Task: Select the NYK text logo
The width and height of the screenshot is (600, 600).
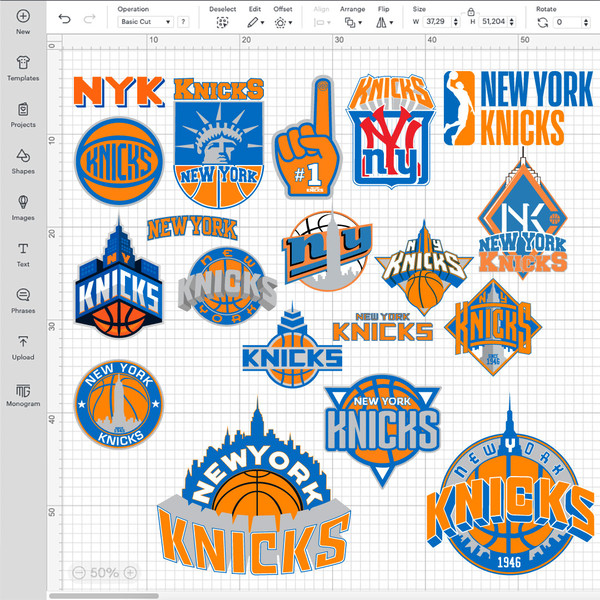Action: tap(119, 92)
